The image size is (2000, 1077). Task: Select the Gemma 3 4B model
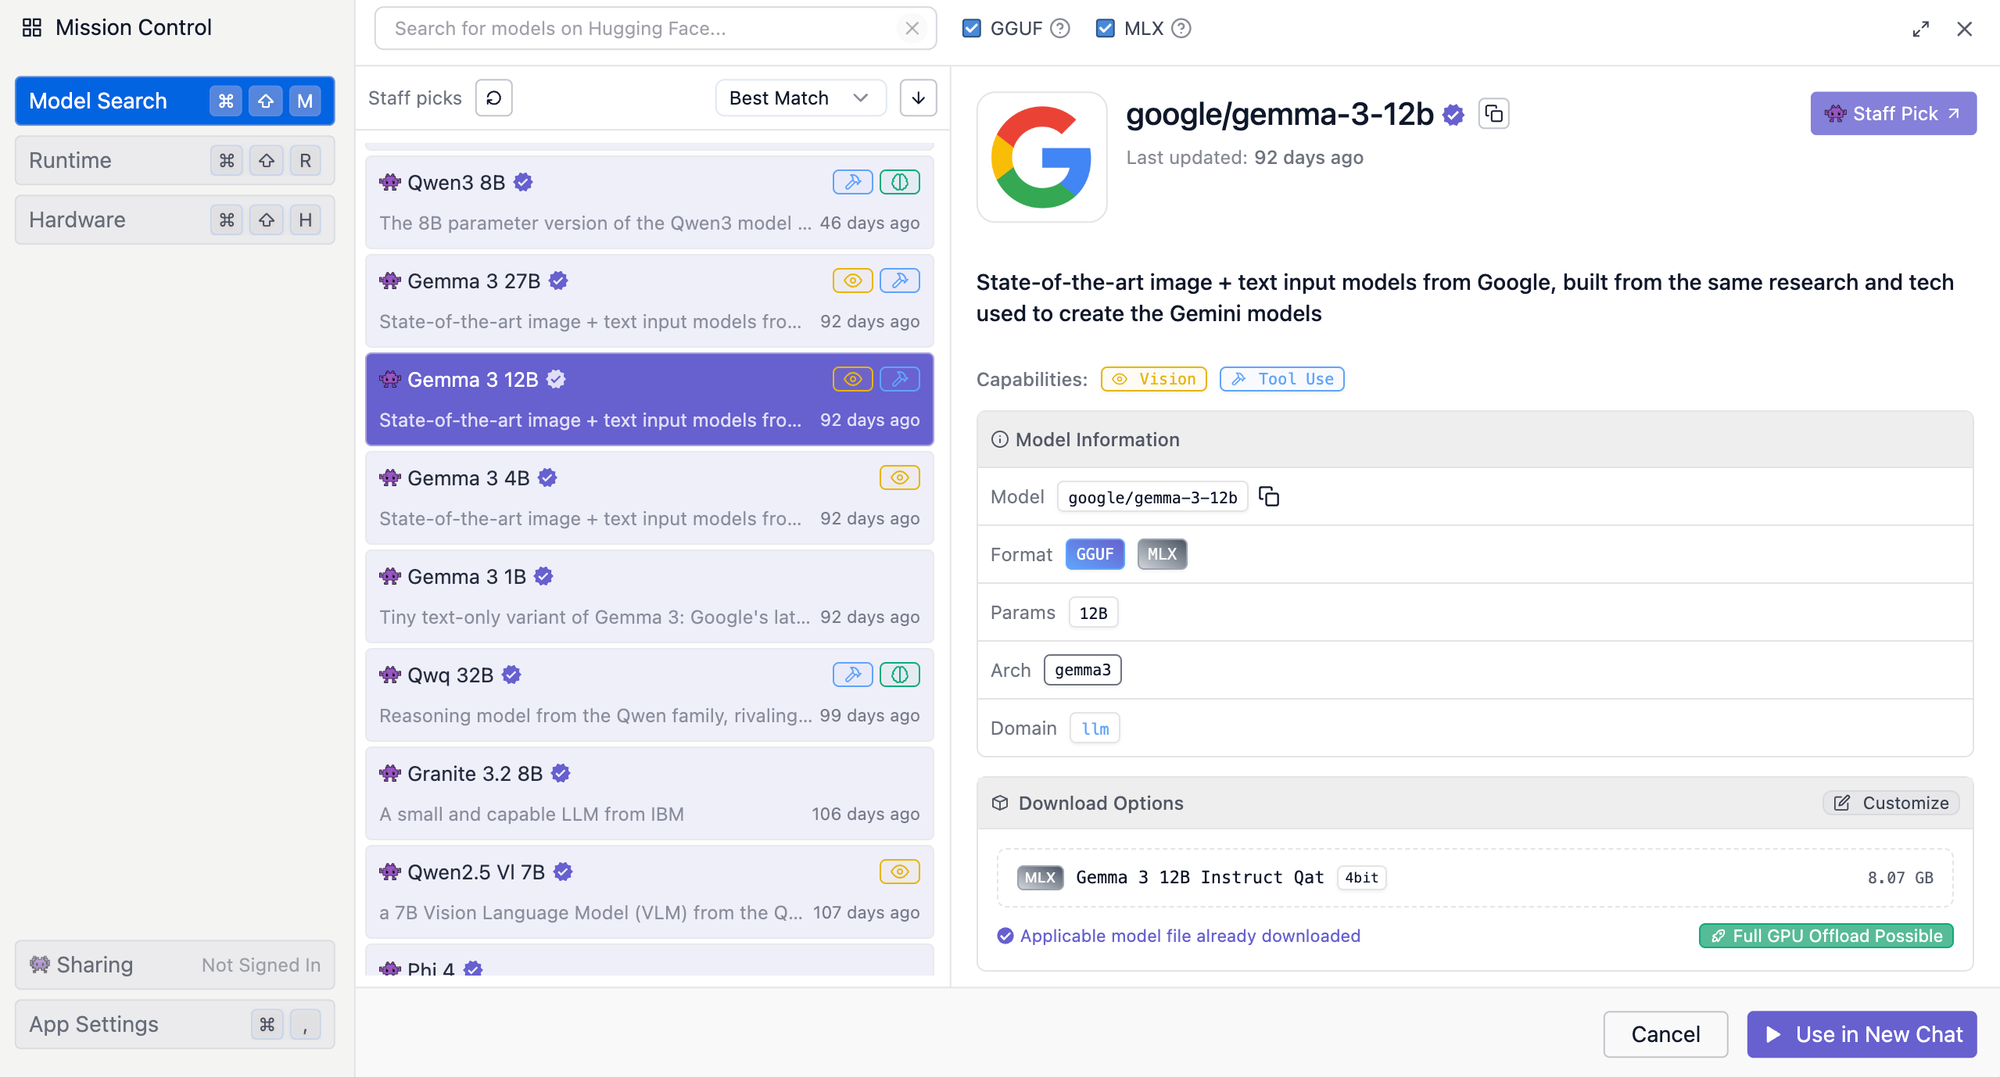(x=649, y=498)
